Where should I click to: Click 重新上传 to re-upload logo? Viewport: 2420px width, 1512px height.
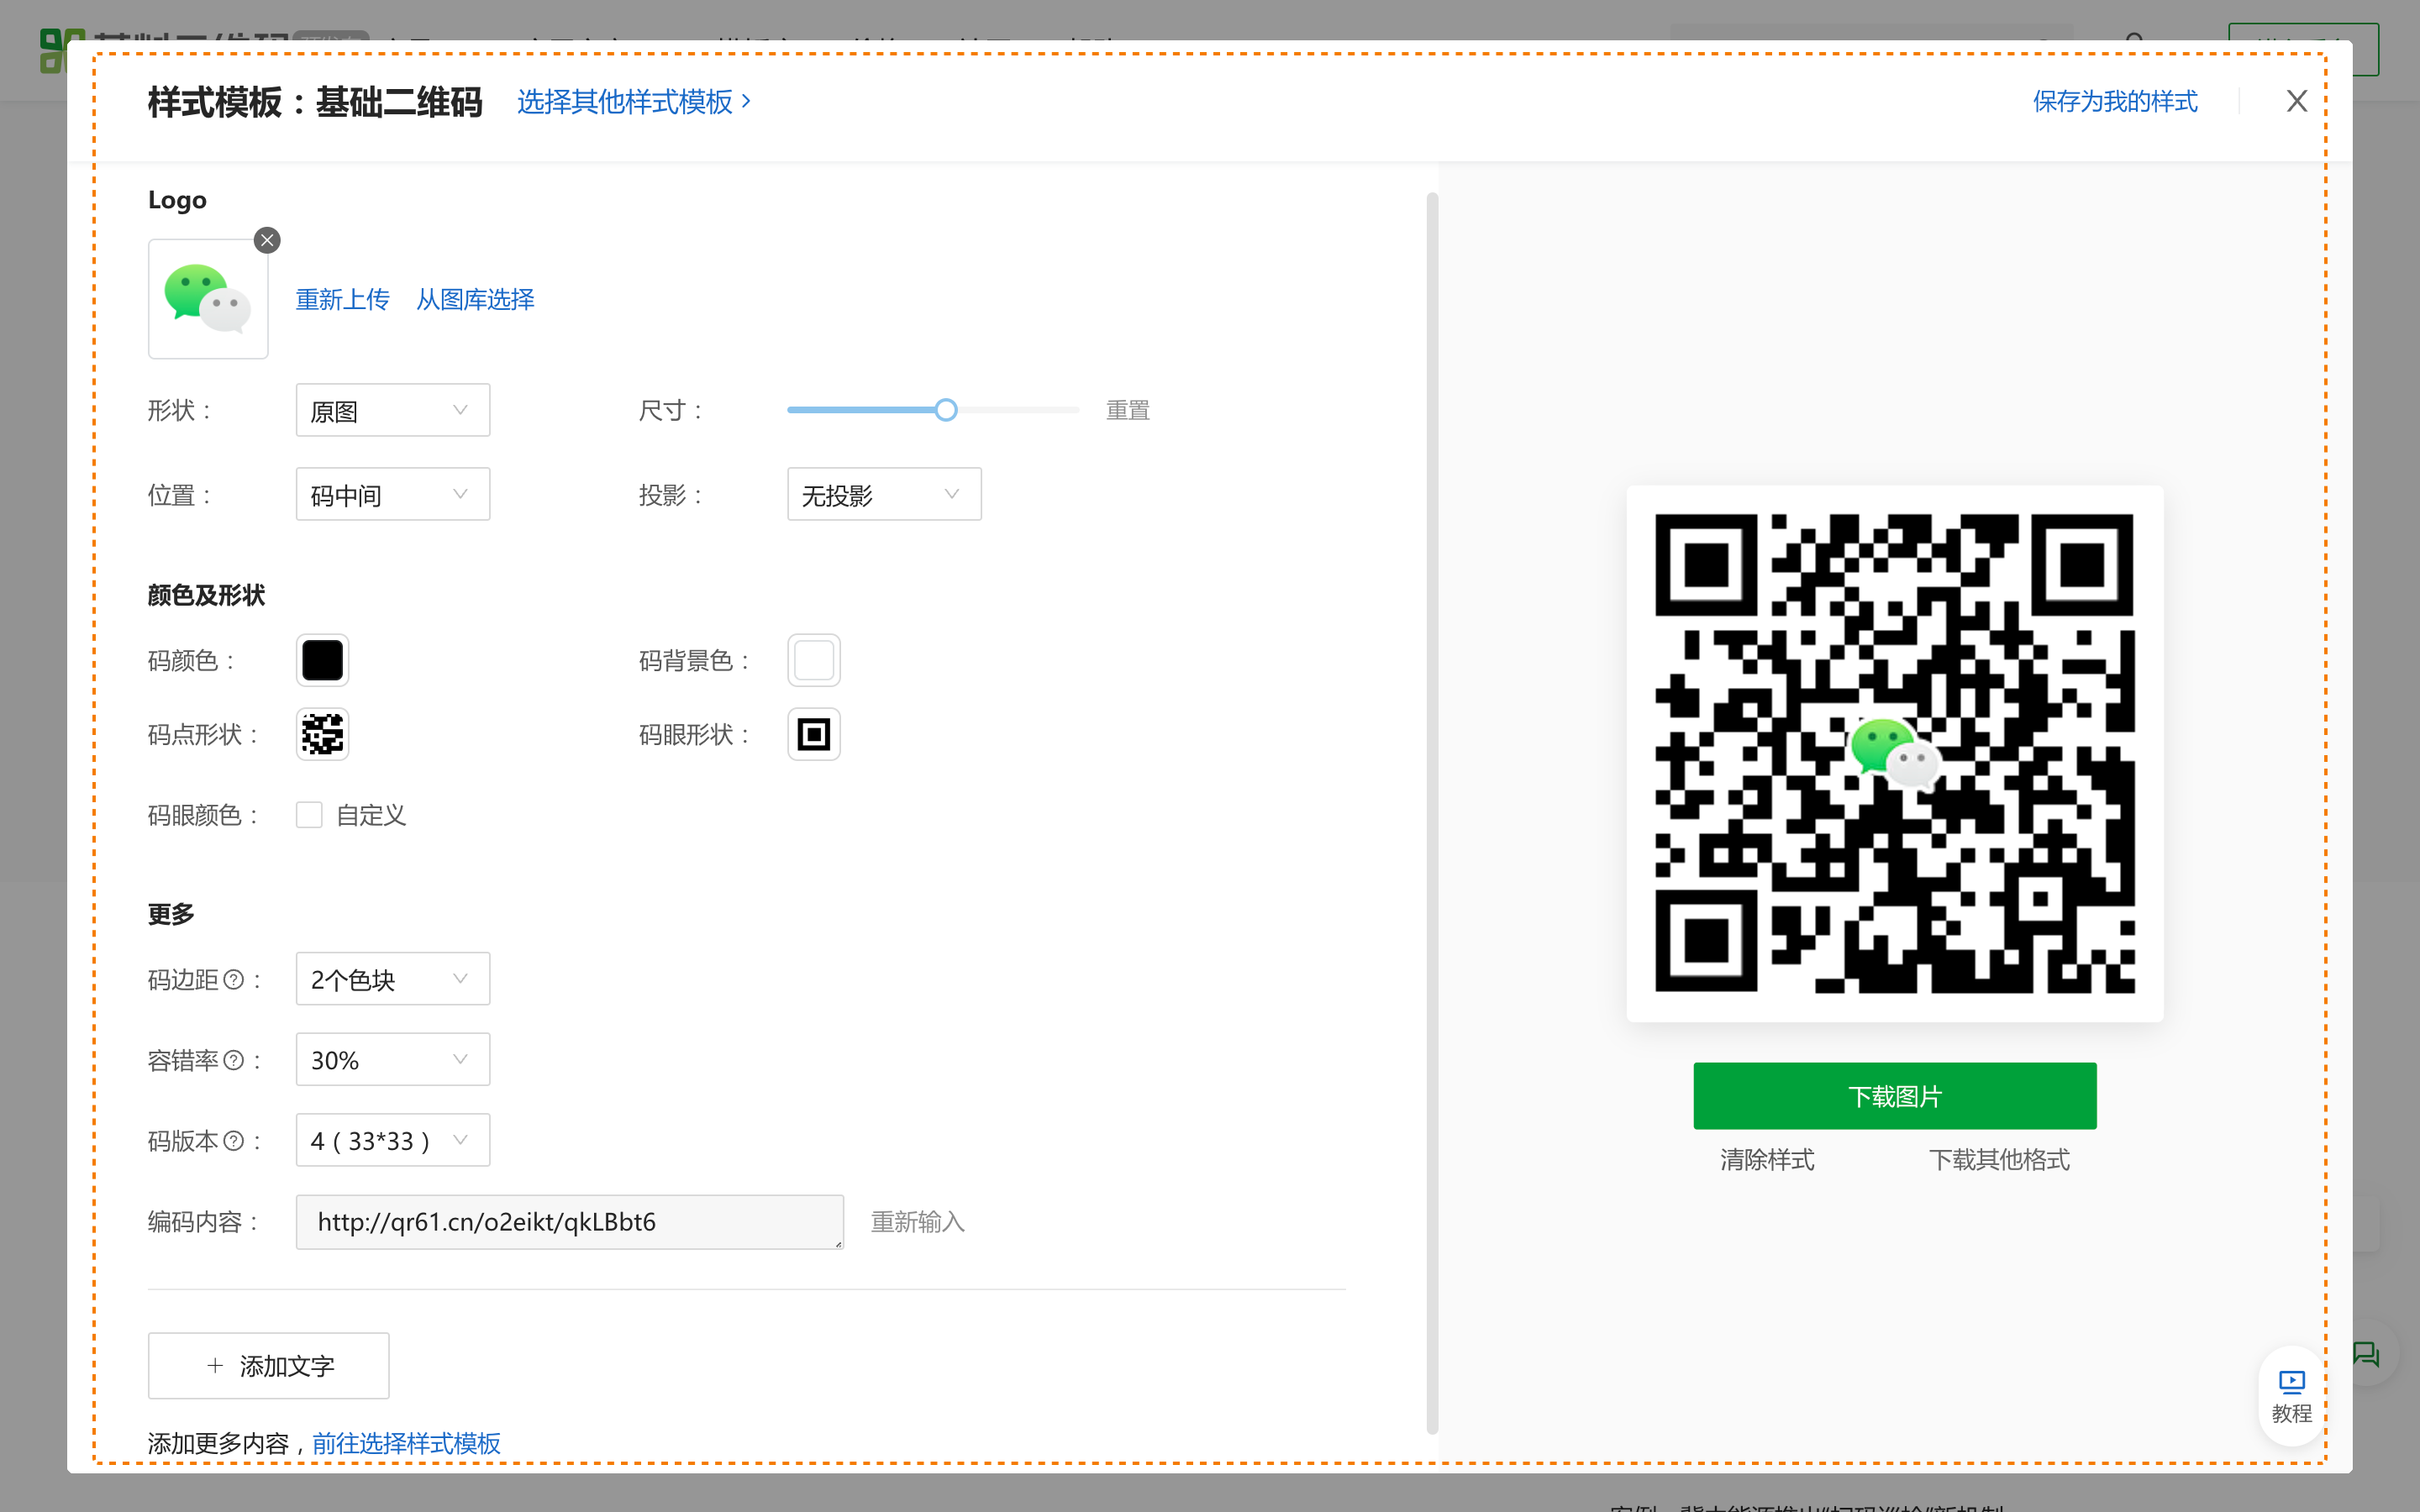[x=342, y=299]
